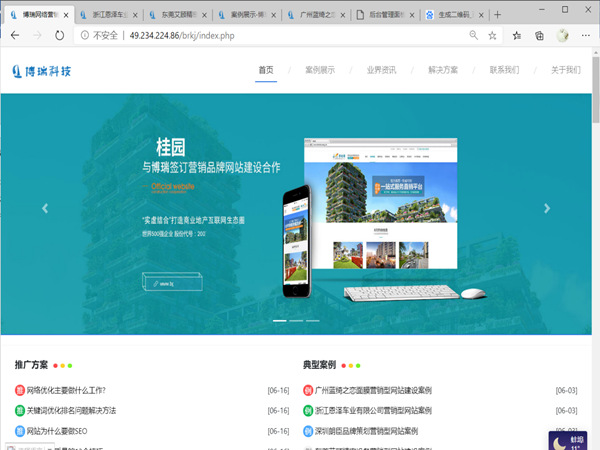Select the 案例展示 navigation item

pos(320,71)
